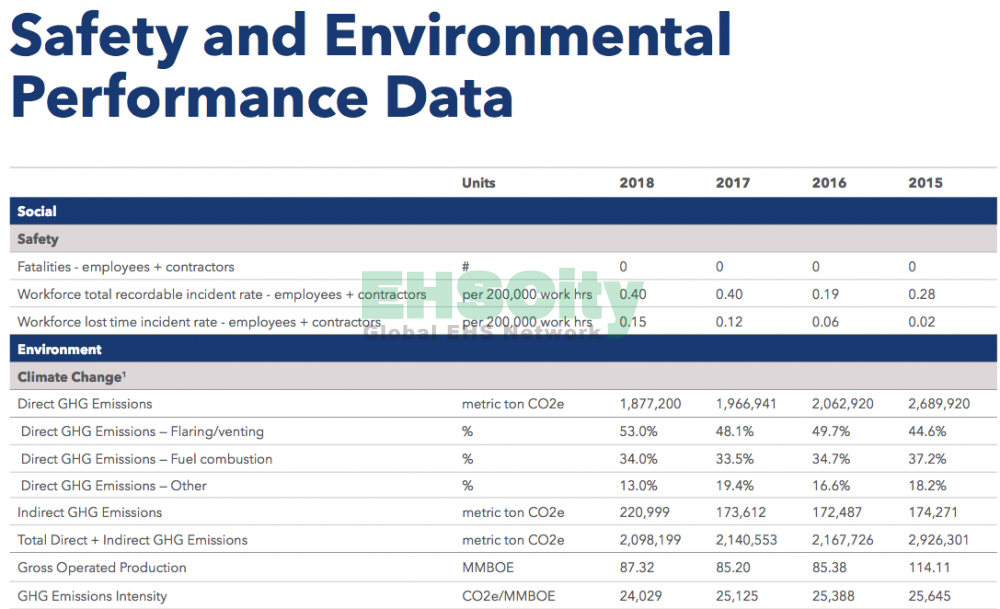Select the 2015 total emissions value 2,926,301
This screenshot has width=1000, height=609.
941,540
